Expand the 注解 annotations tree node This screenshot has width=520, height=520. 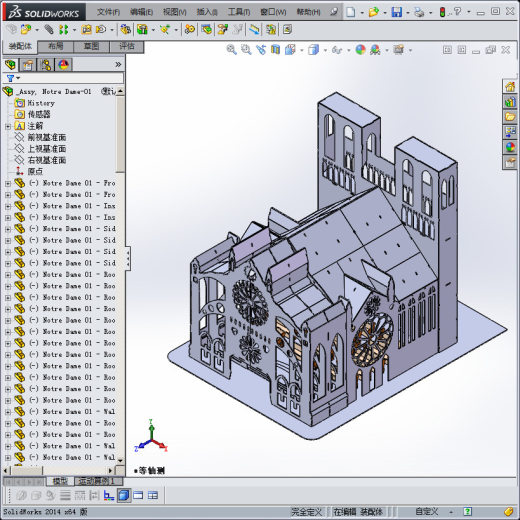coord(8,126)
